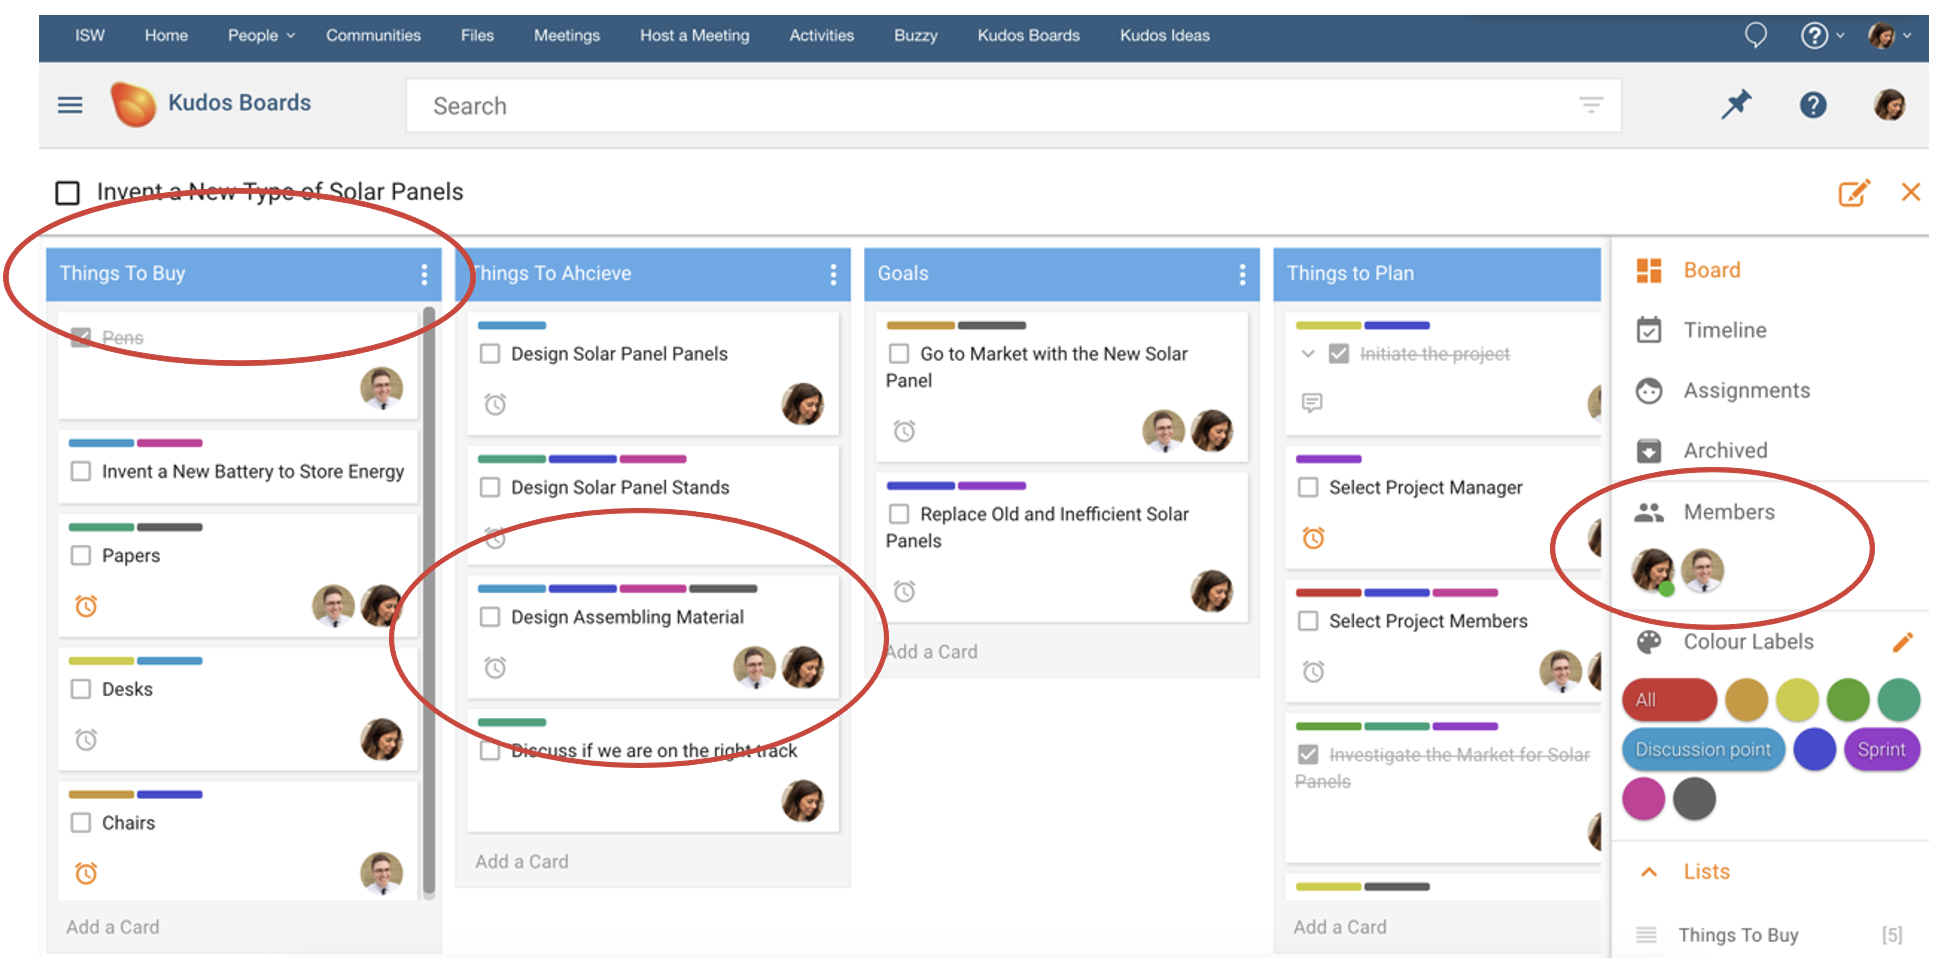Click the alarm icon on the Papers card
1942x978 pixels.
coord(86,606)
